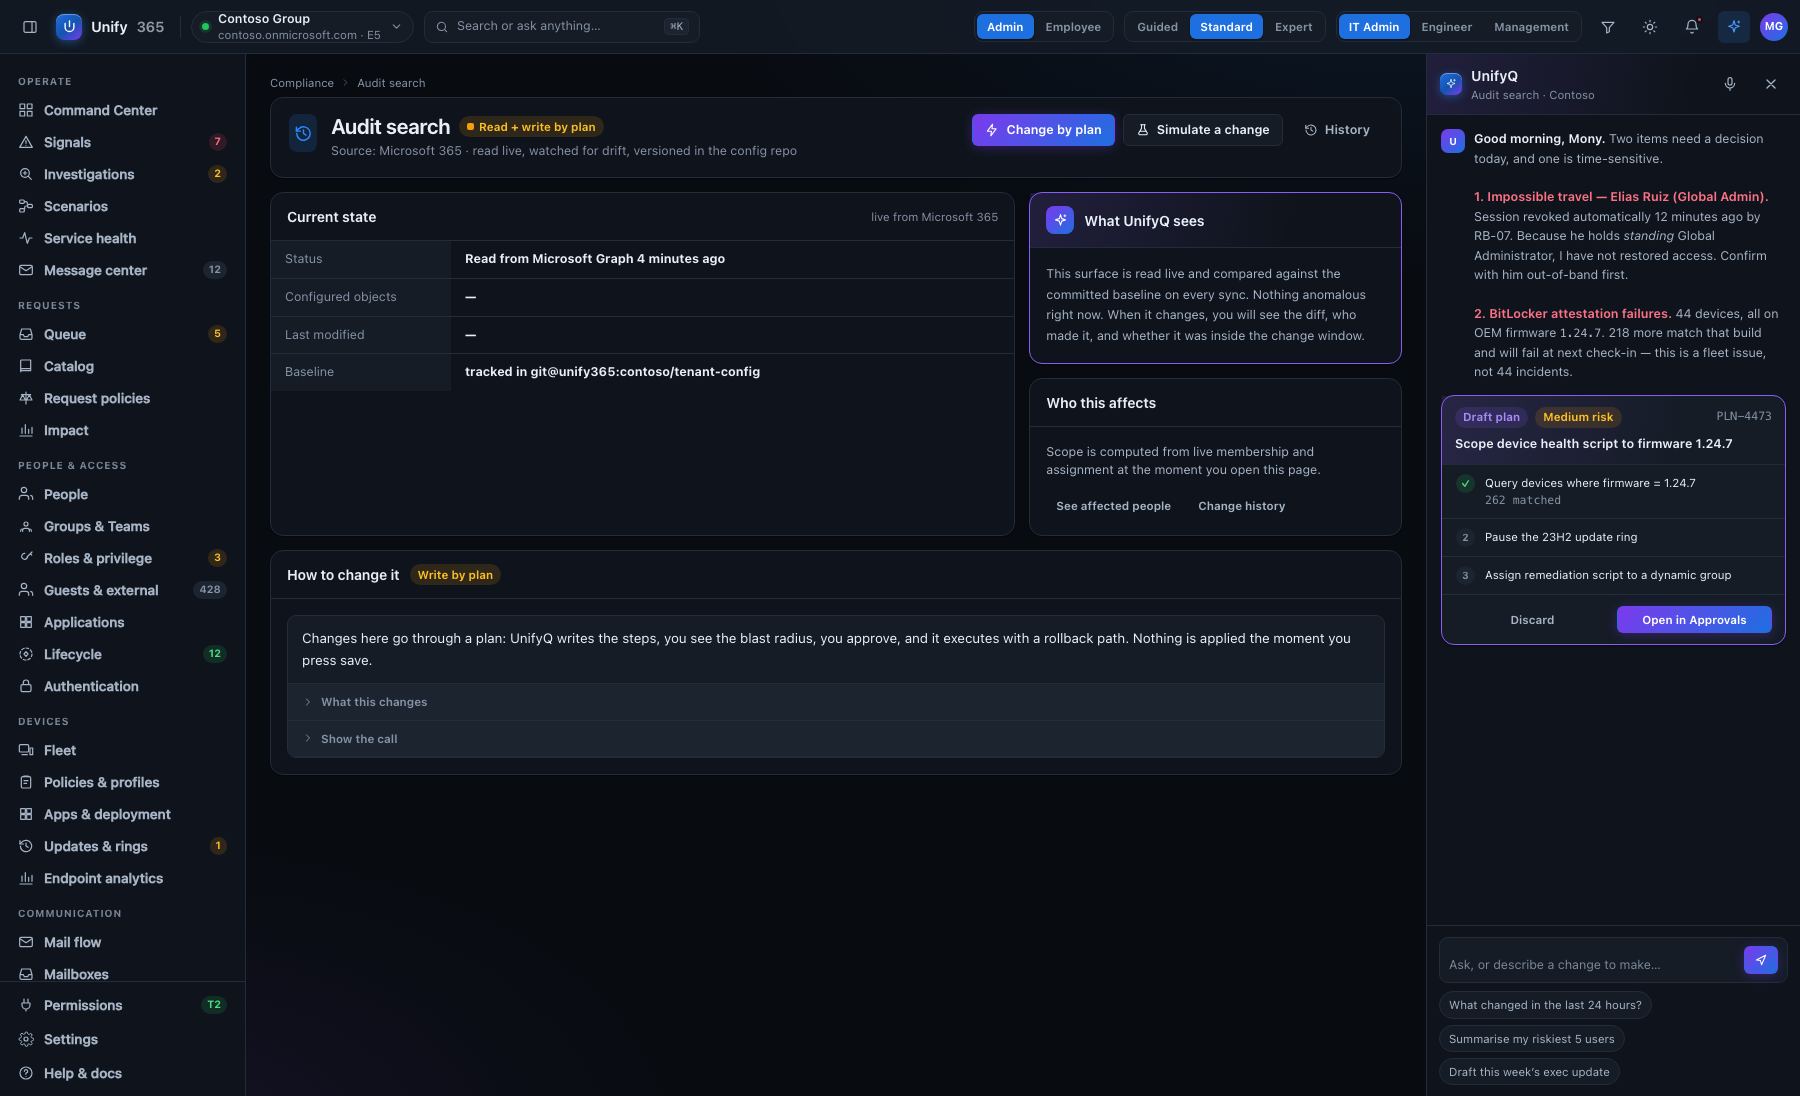Open Guests & external

point(122,590)
